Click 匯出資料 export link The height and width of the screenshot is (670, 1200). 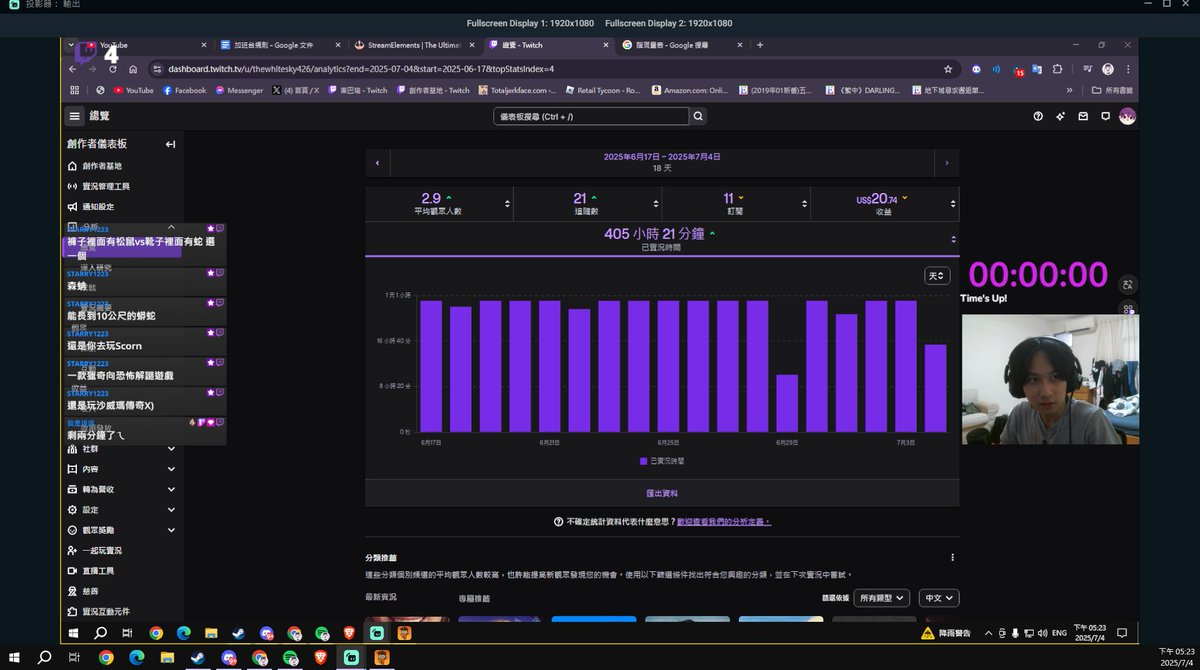(662, 493)
